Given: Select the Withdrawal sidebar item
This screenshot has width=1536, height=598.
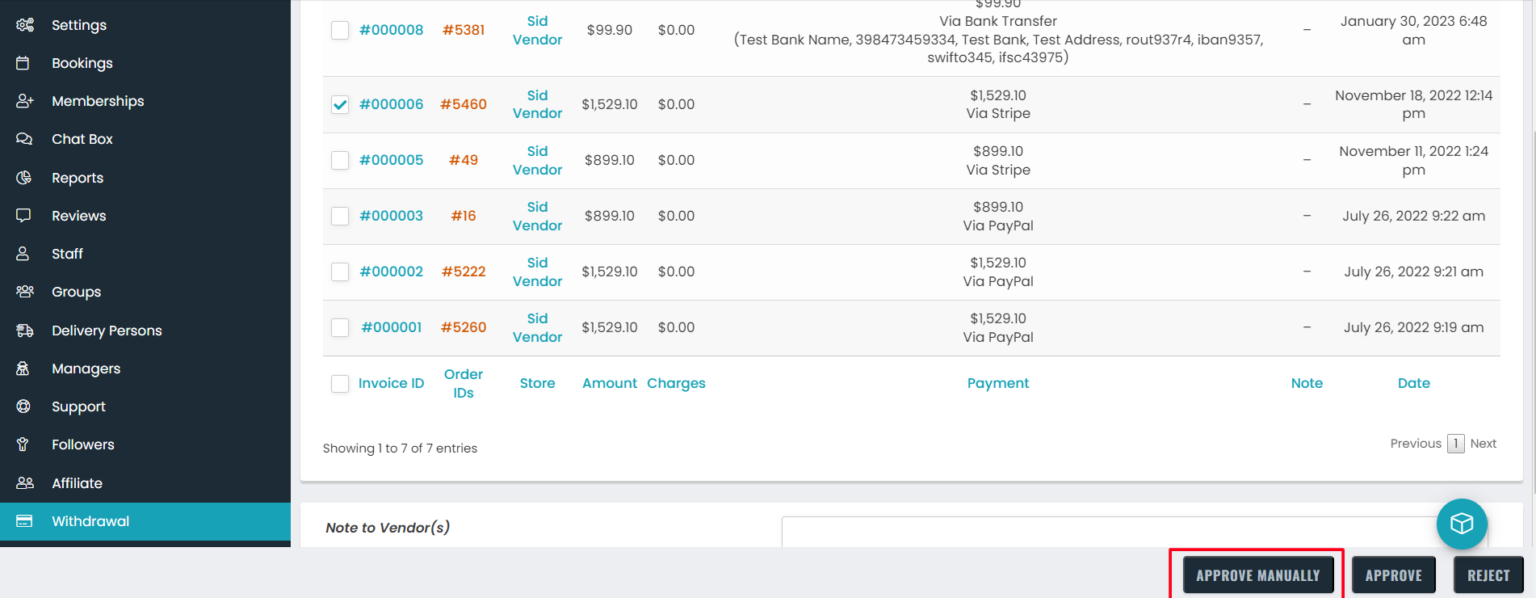Looking at the screenshot, I should (91, 520).
